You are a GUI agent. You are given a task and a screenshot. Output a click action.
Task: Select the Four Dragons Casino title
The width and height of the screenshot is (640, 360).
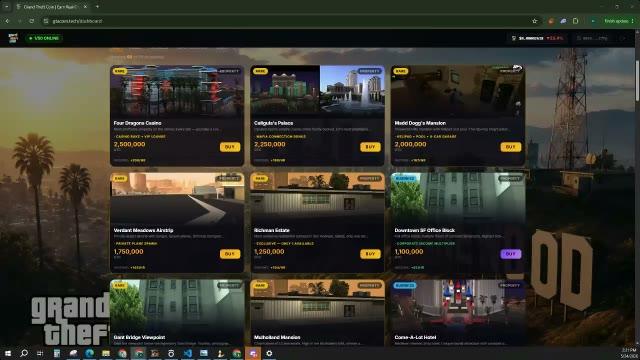tap(137, 123)
